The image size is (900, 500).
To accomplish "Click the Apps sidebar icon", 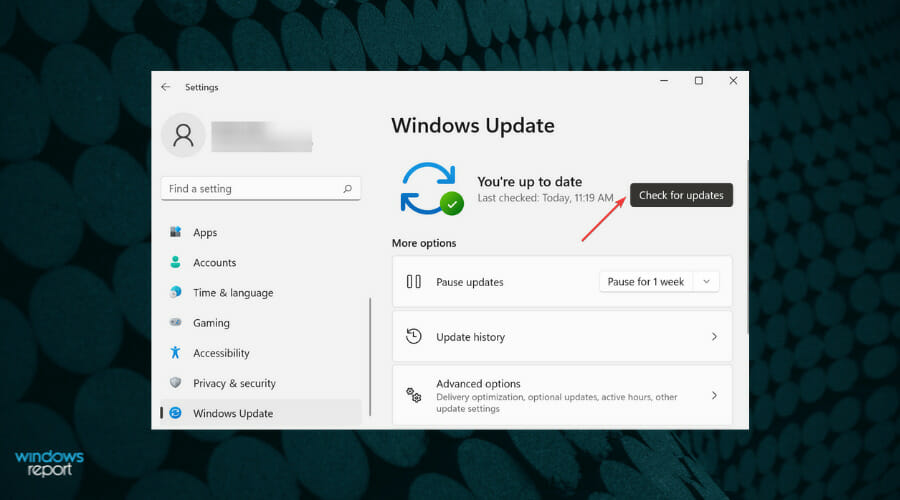I will pyautogui.click(x=176, y=232).
